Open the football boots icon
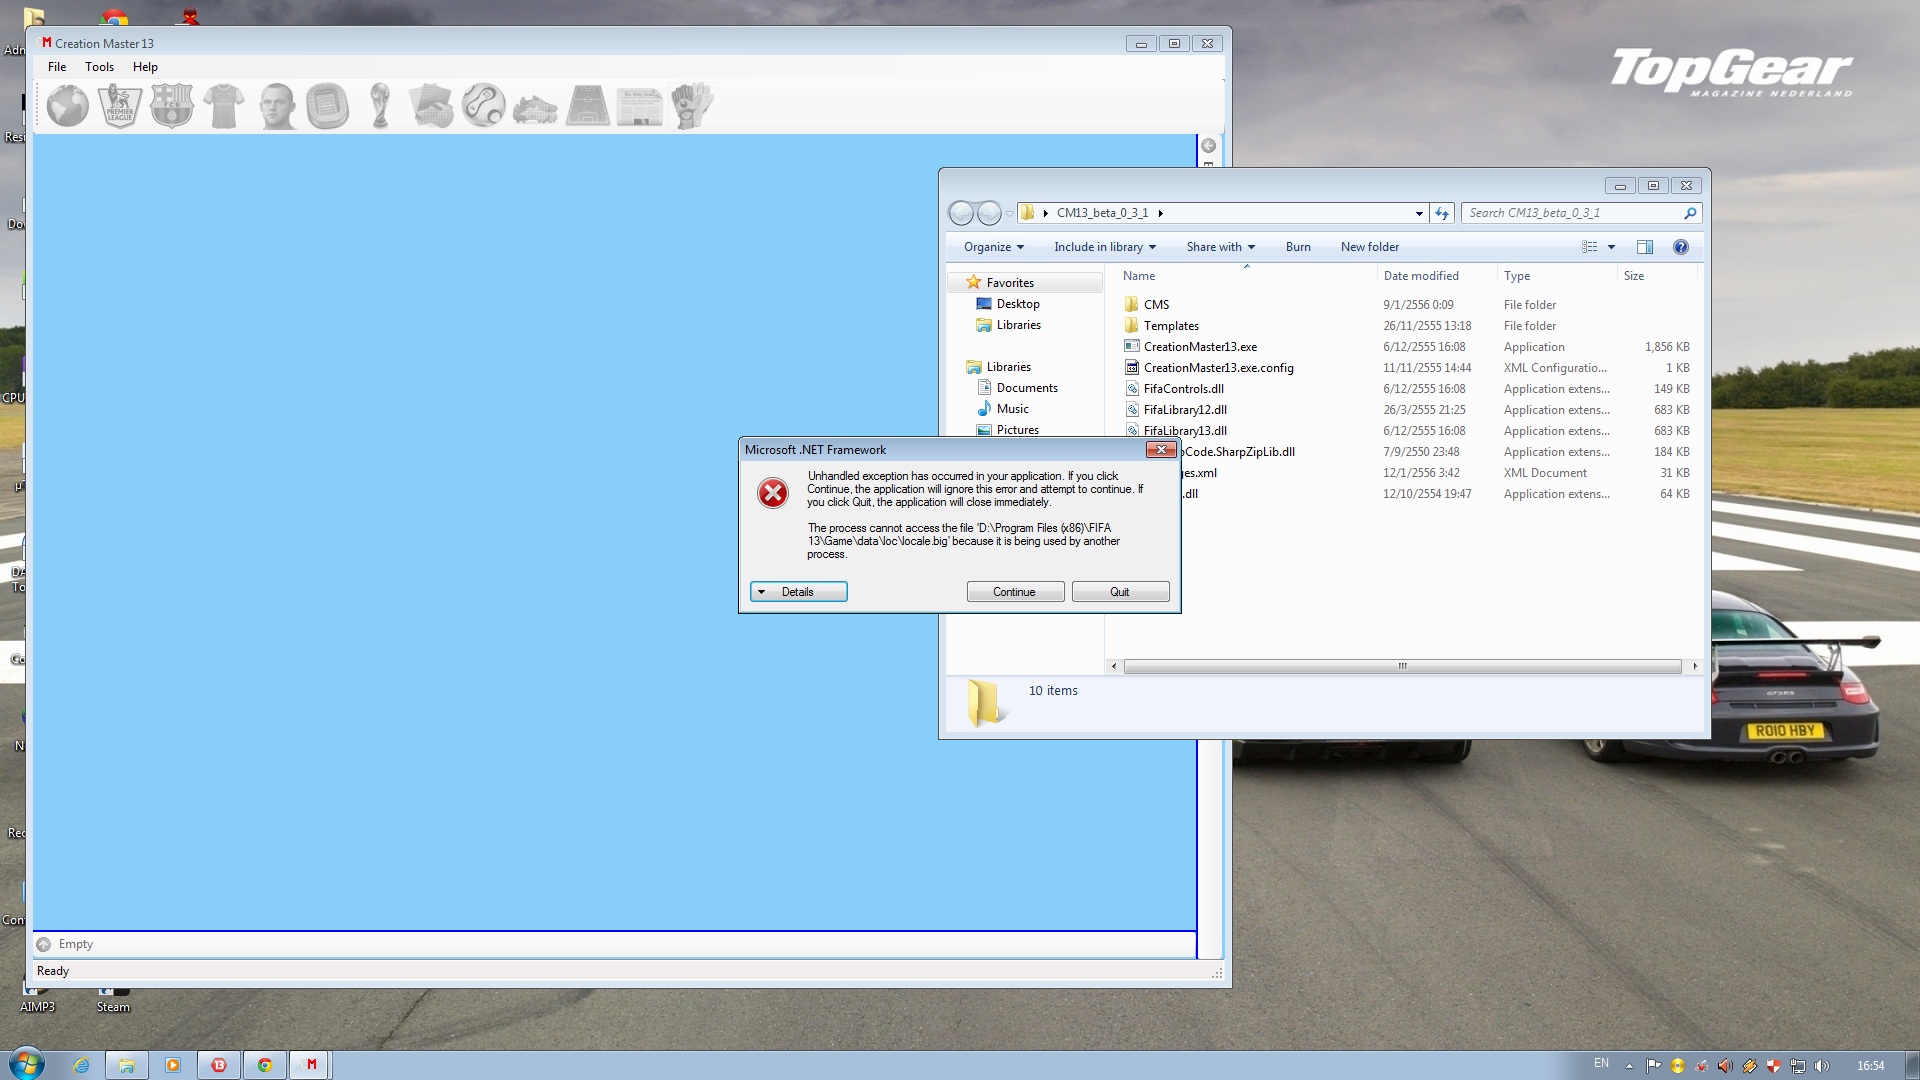1920x1080 pixels. 535,108
